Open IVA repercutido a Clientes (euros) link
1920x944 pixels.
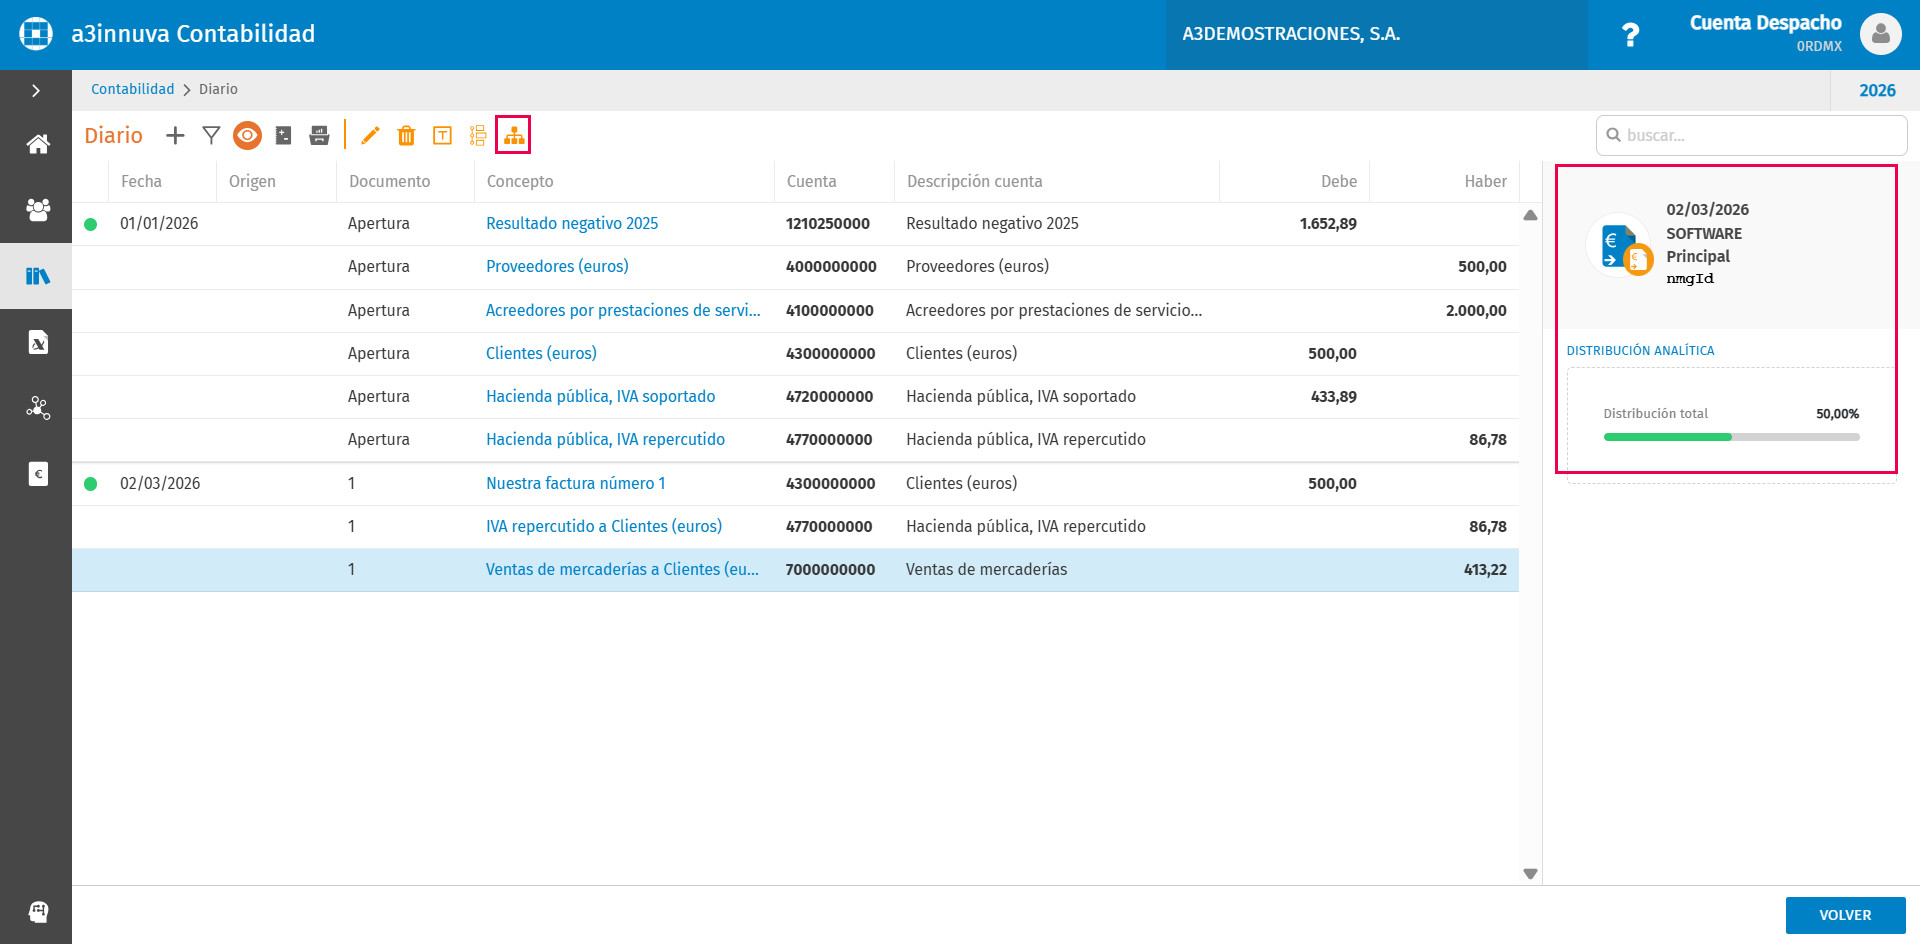604,526
